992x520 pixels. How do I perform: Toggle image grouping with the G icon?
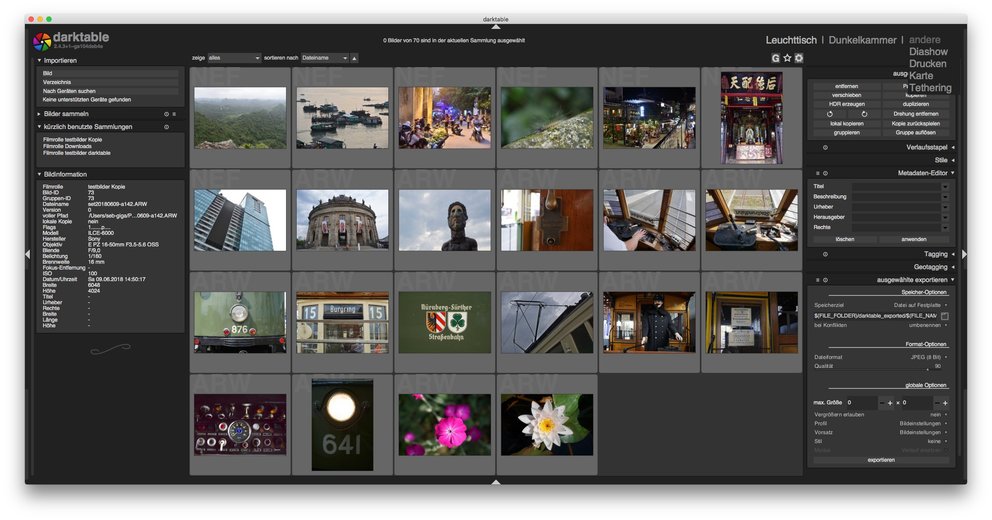pos(775,58)
